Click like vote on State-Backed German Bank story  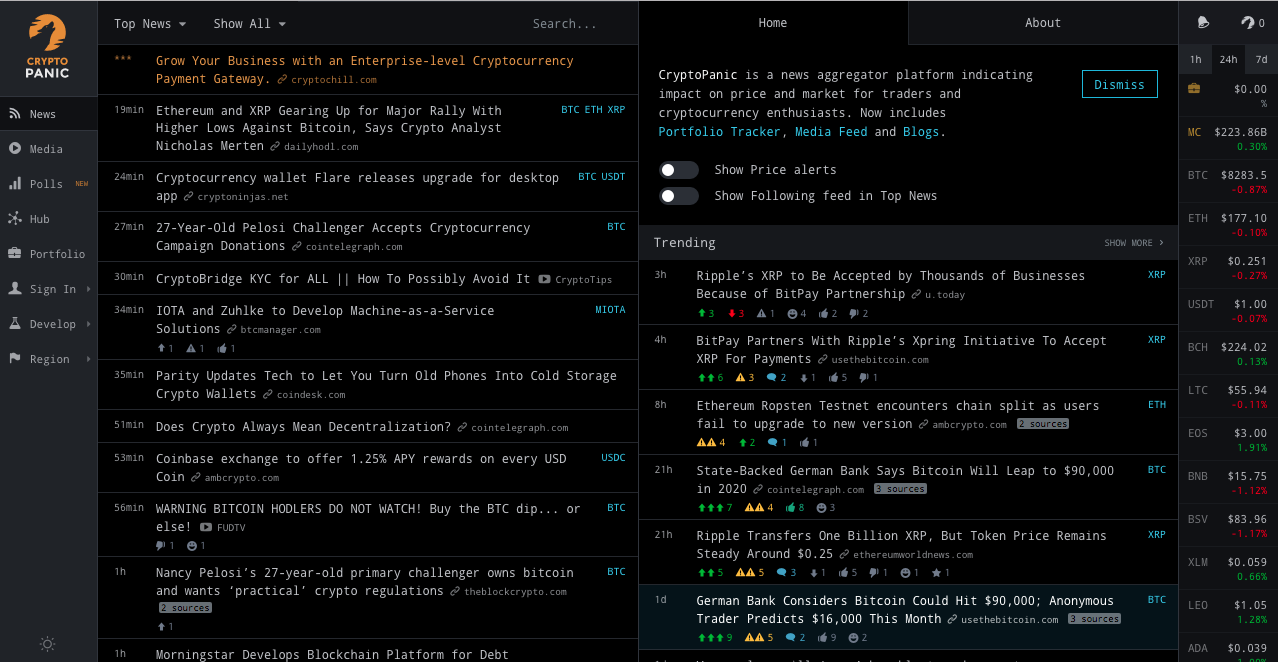click(795, 508)
